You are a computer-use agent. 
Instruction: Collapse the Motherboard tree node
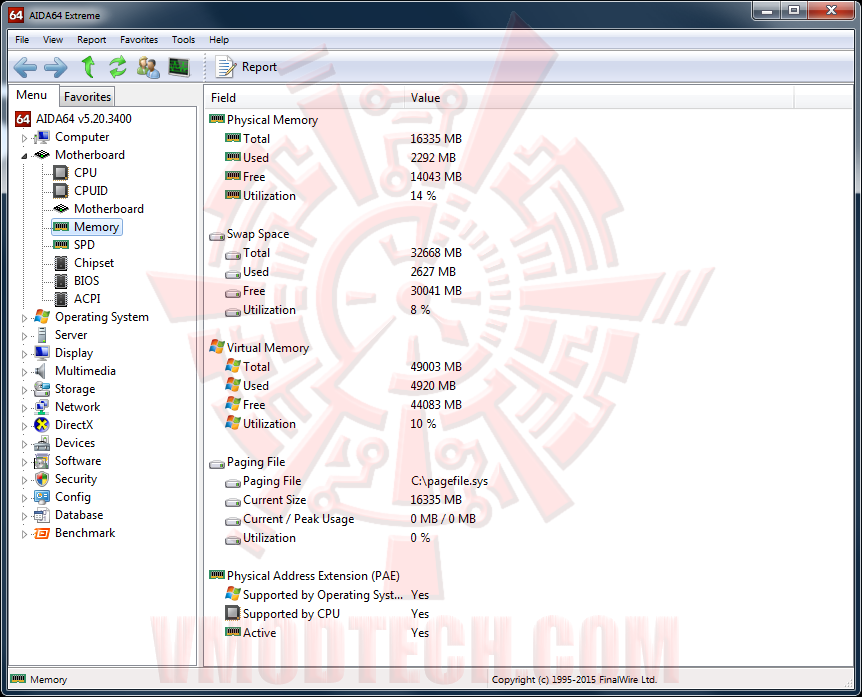click(x=24, y=156)
